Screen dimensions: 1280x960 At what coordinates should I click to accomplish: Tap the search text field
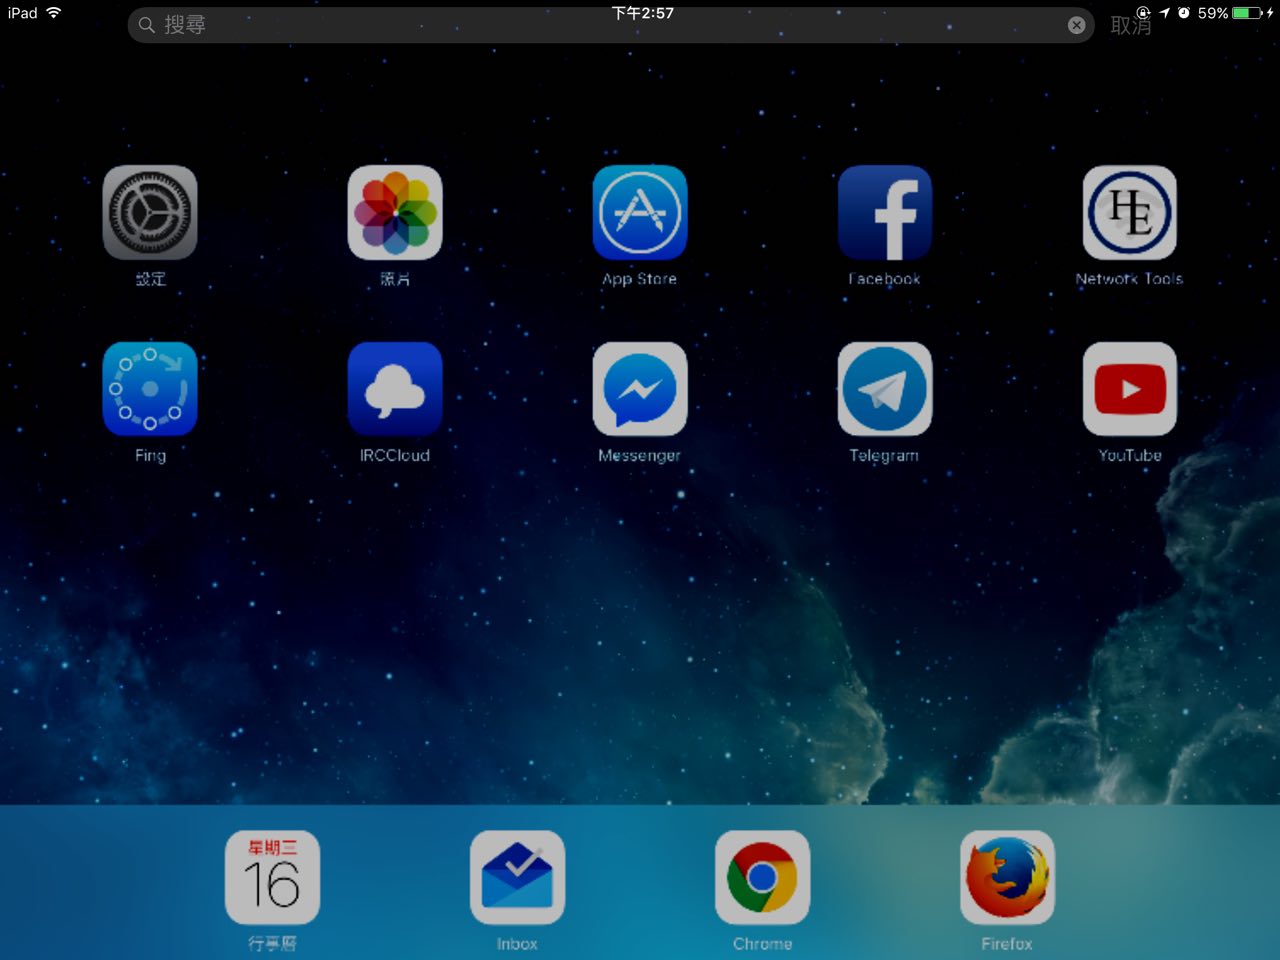(x=610, y=25)
